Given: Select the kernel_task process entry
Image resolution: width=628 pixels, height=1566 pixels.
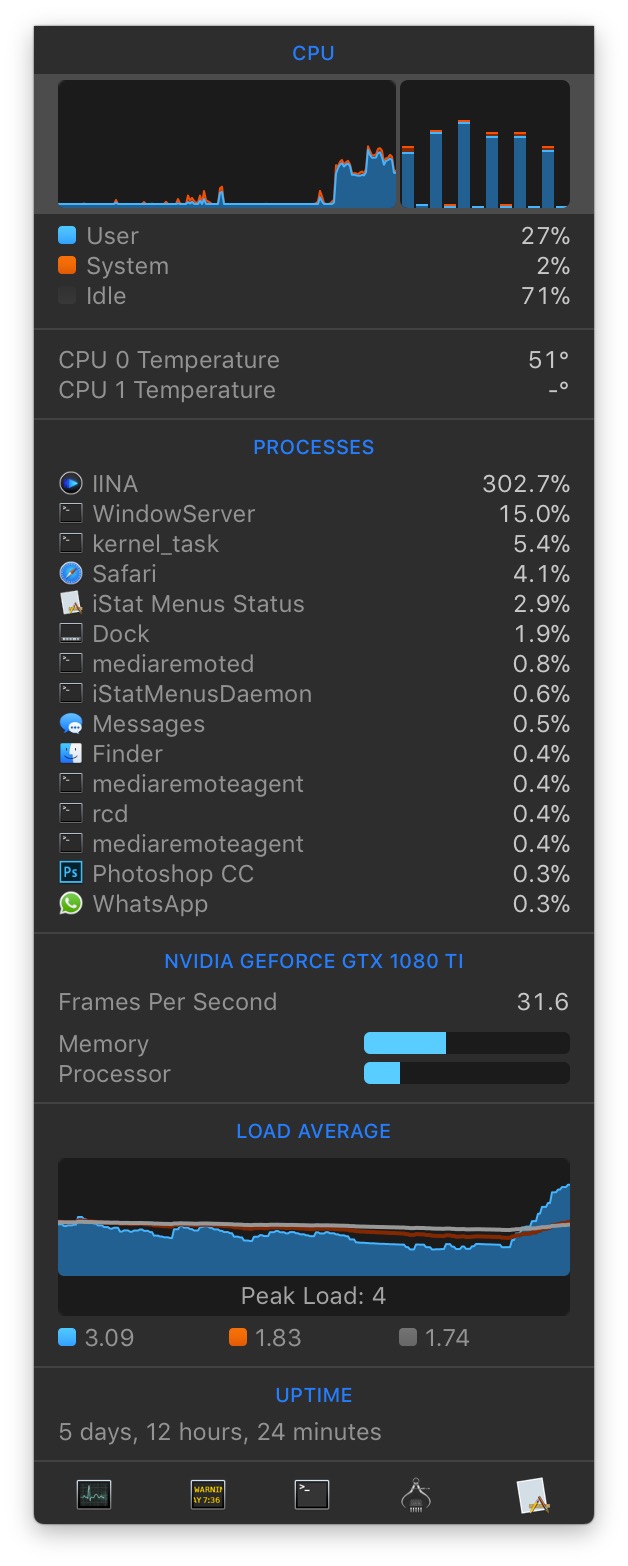Looking at the screenshot, I should [314, 544].
